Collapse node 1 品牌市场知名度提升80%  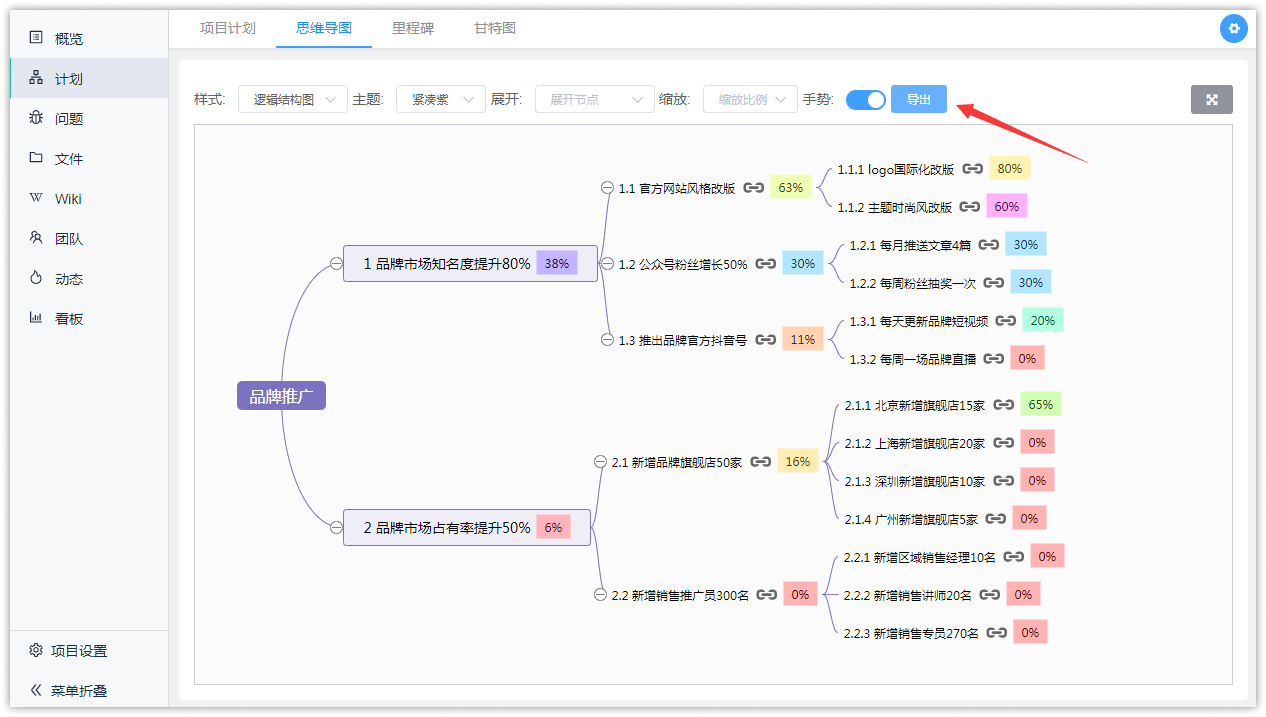pyautogui.click(x=336, y=264)
